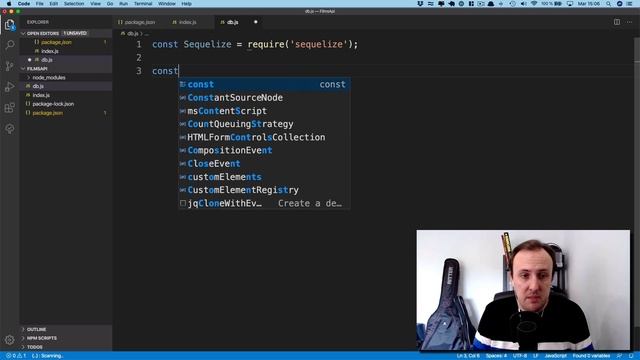Screen dimensions: 640x360
Task: Open the Run menu
Action: [123, 4]
